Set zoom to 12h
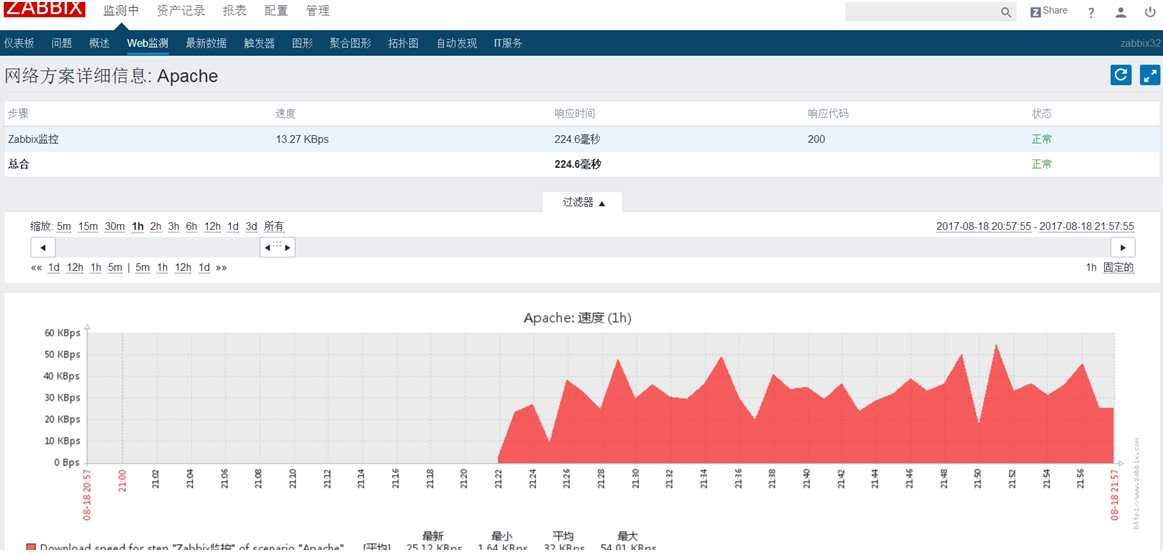 pos(213,227)
